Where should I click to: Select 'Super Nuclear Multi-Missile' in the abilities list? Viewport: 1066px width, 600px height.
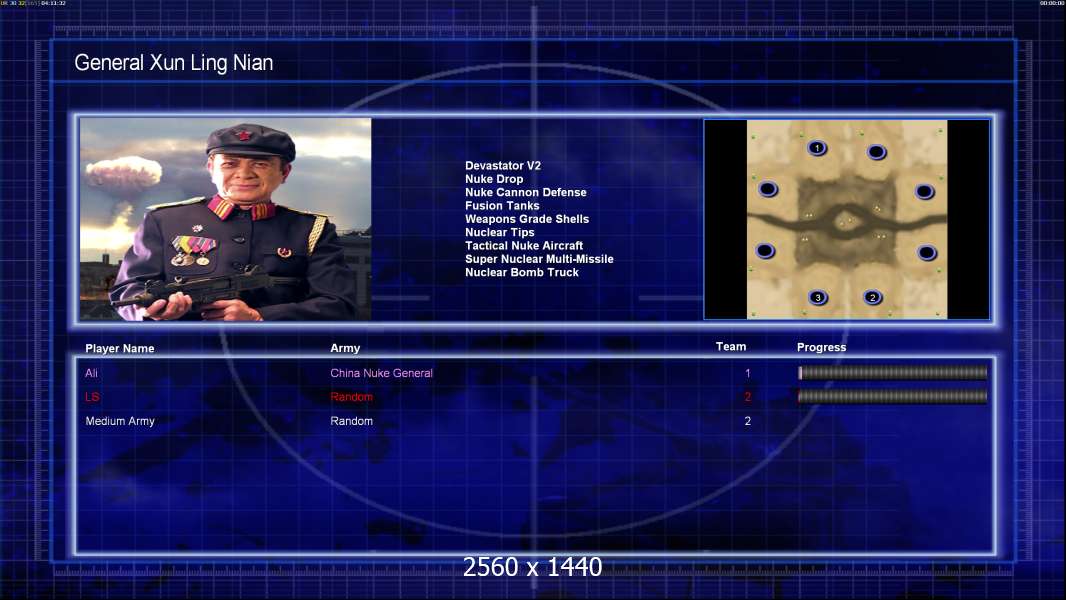coord(539,259)
